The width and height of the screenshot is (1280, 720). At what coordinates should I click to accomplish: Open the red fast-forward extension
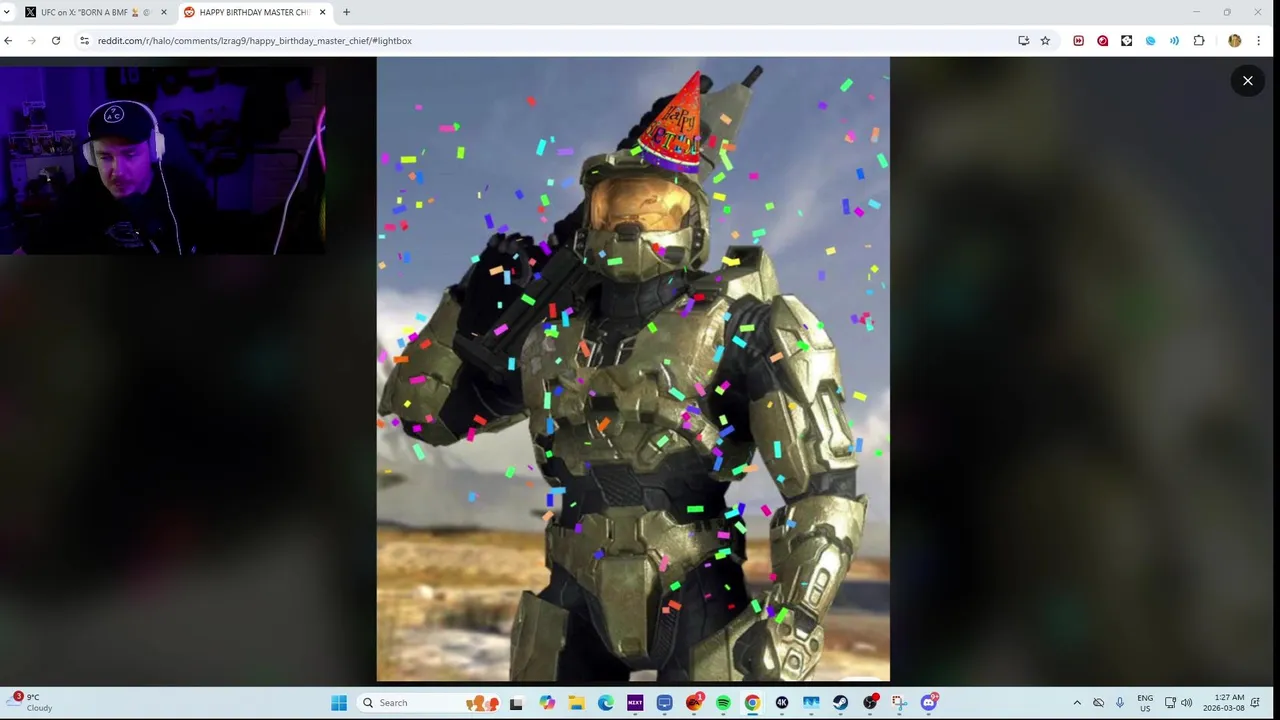click(x=1078, y=41)
